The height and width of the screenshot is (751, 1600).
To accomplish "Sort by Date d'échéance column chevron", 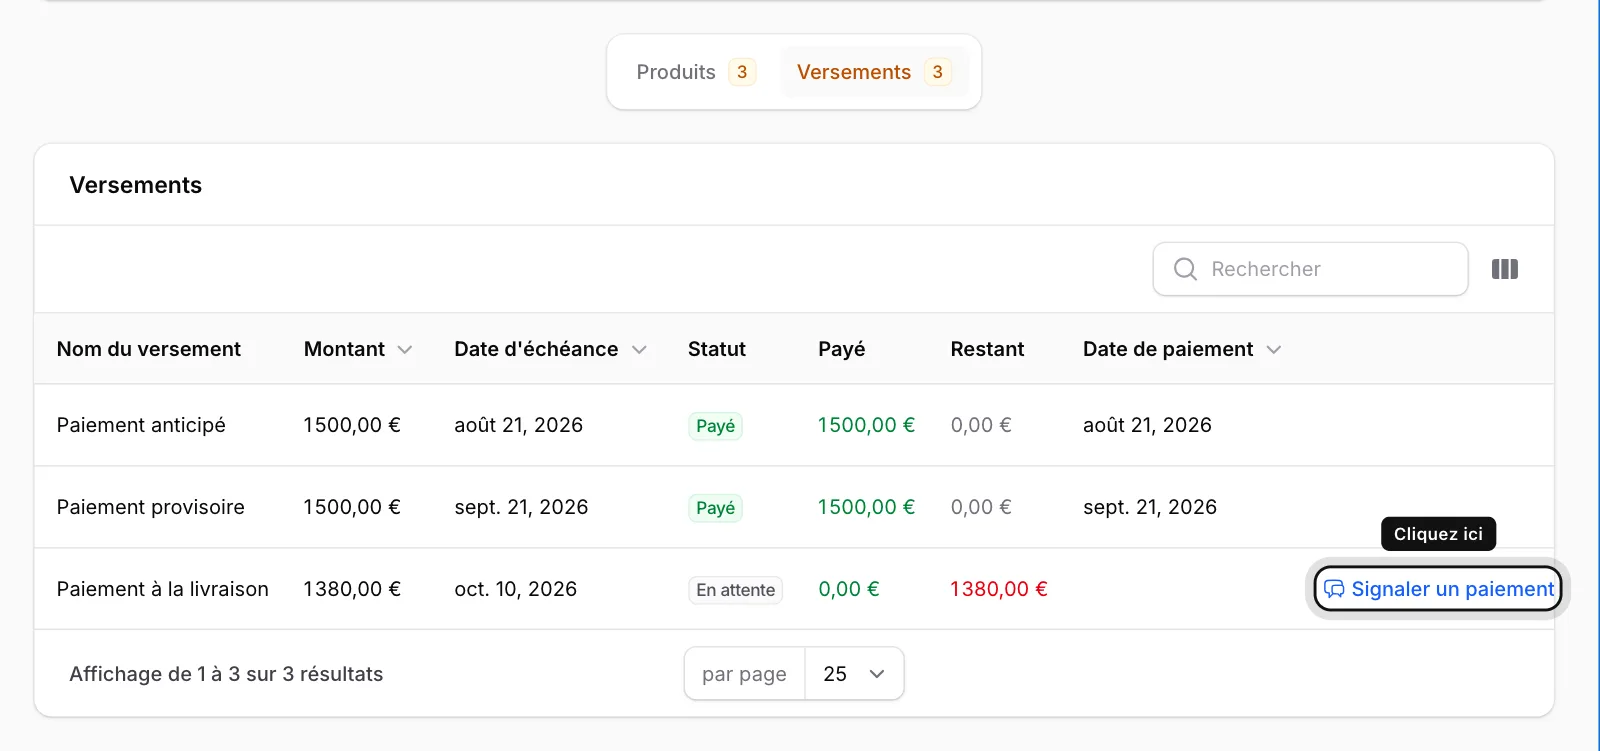I will (639, 349).
